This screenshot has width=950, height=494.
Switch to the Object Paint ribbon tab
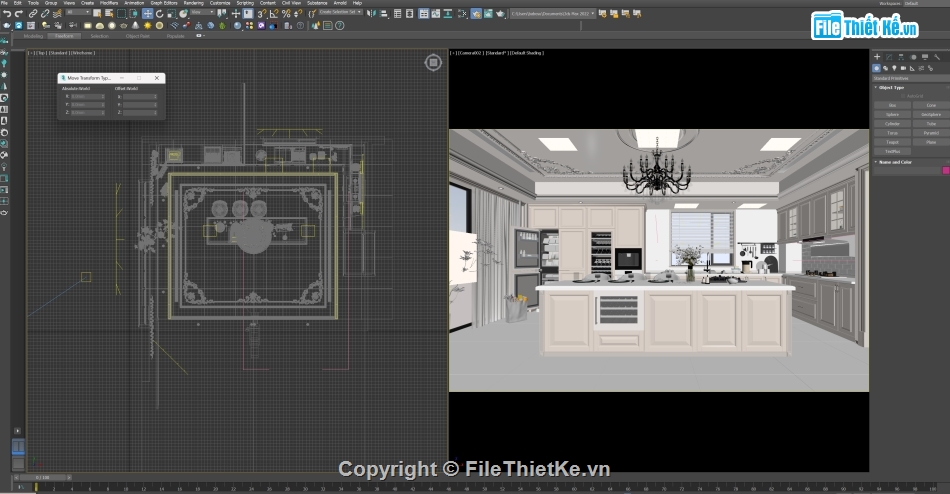click(x=138, y=36)
